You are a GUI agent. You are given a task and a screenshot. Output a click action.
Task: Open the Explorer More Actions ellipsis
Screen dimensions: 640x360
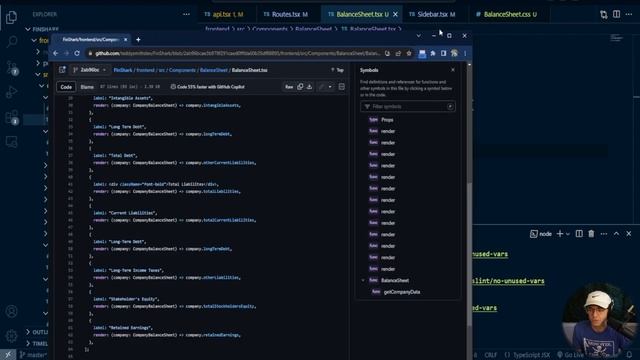click(186, 14)
